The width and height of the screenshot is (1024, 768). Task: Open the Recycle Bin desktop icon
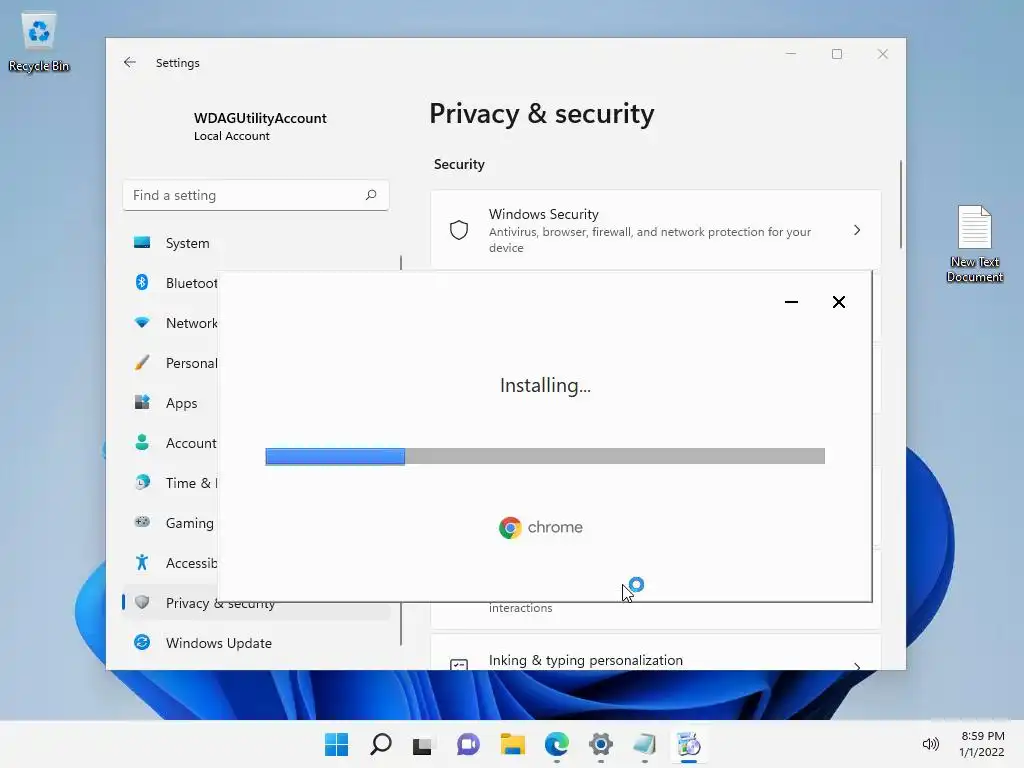(39, 42)
